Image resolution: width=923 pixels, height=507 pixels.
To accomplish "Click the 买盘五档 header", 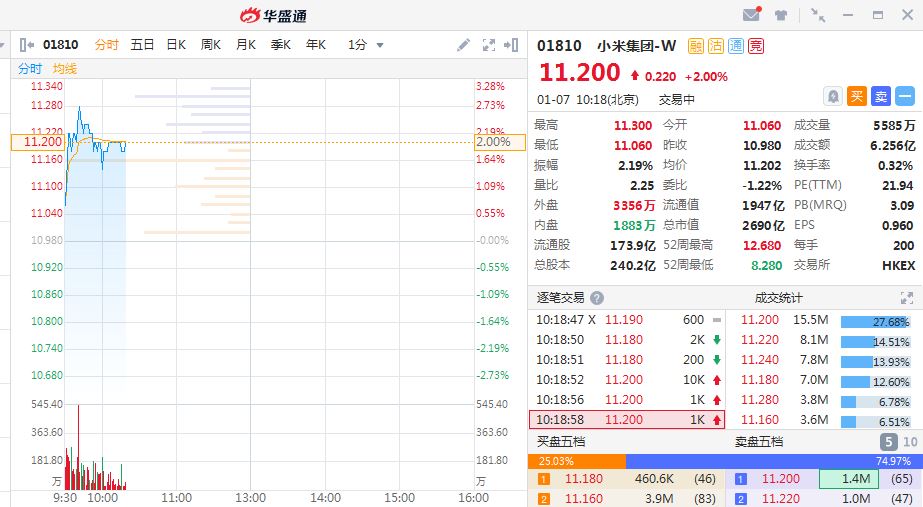I will click(560, 442).
